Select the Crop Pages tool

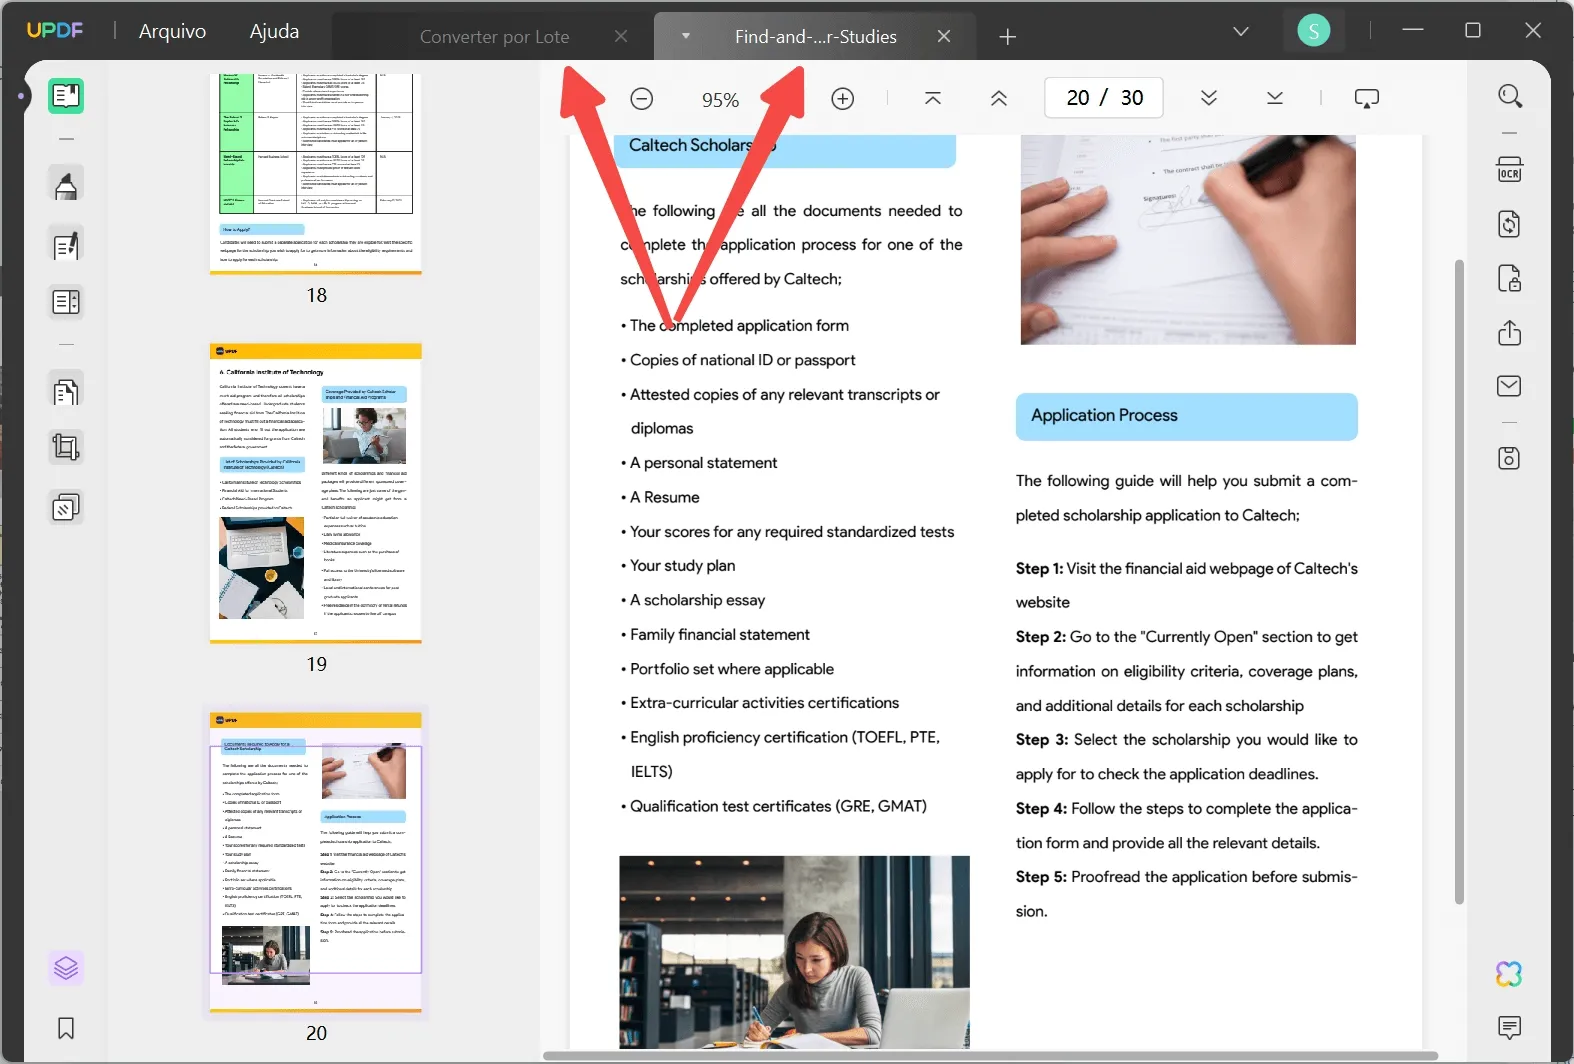[x=66, y=447]
